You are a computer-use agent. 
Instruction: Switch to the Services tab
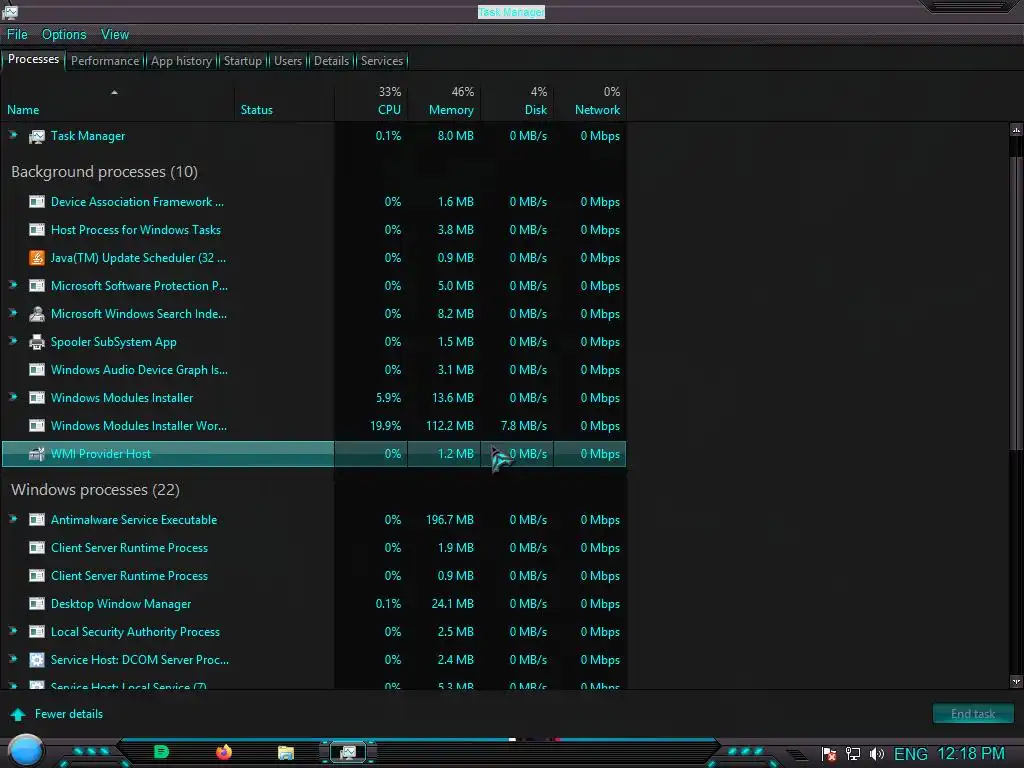tap(382, 61)
